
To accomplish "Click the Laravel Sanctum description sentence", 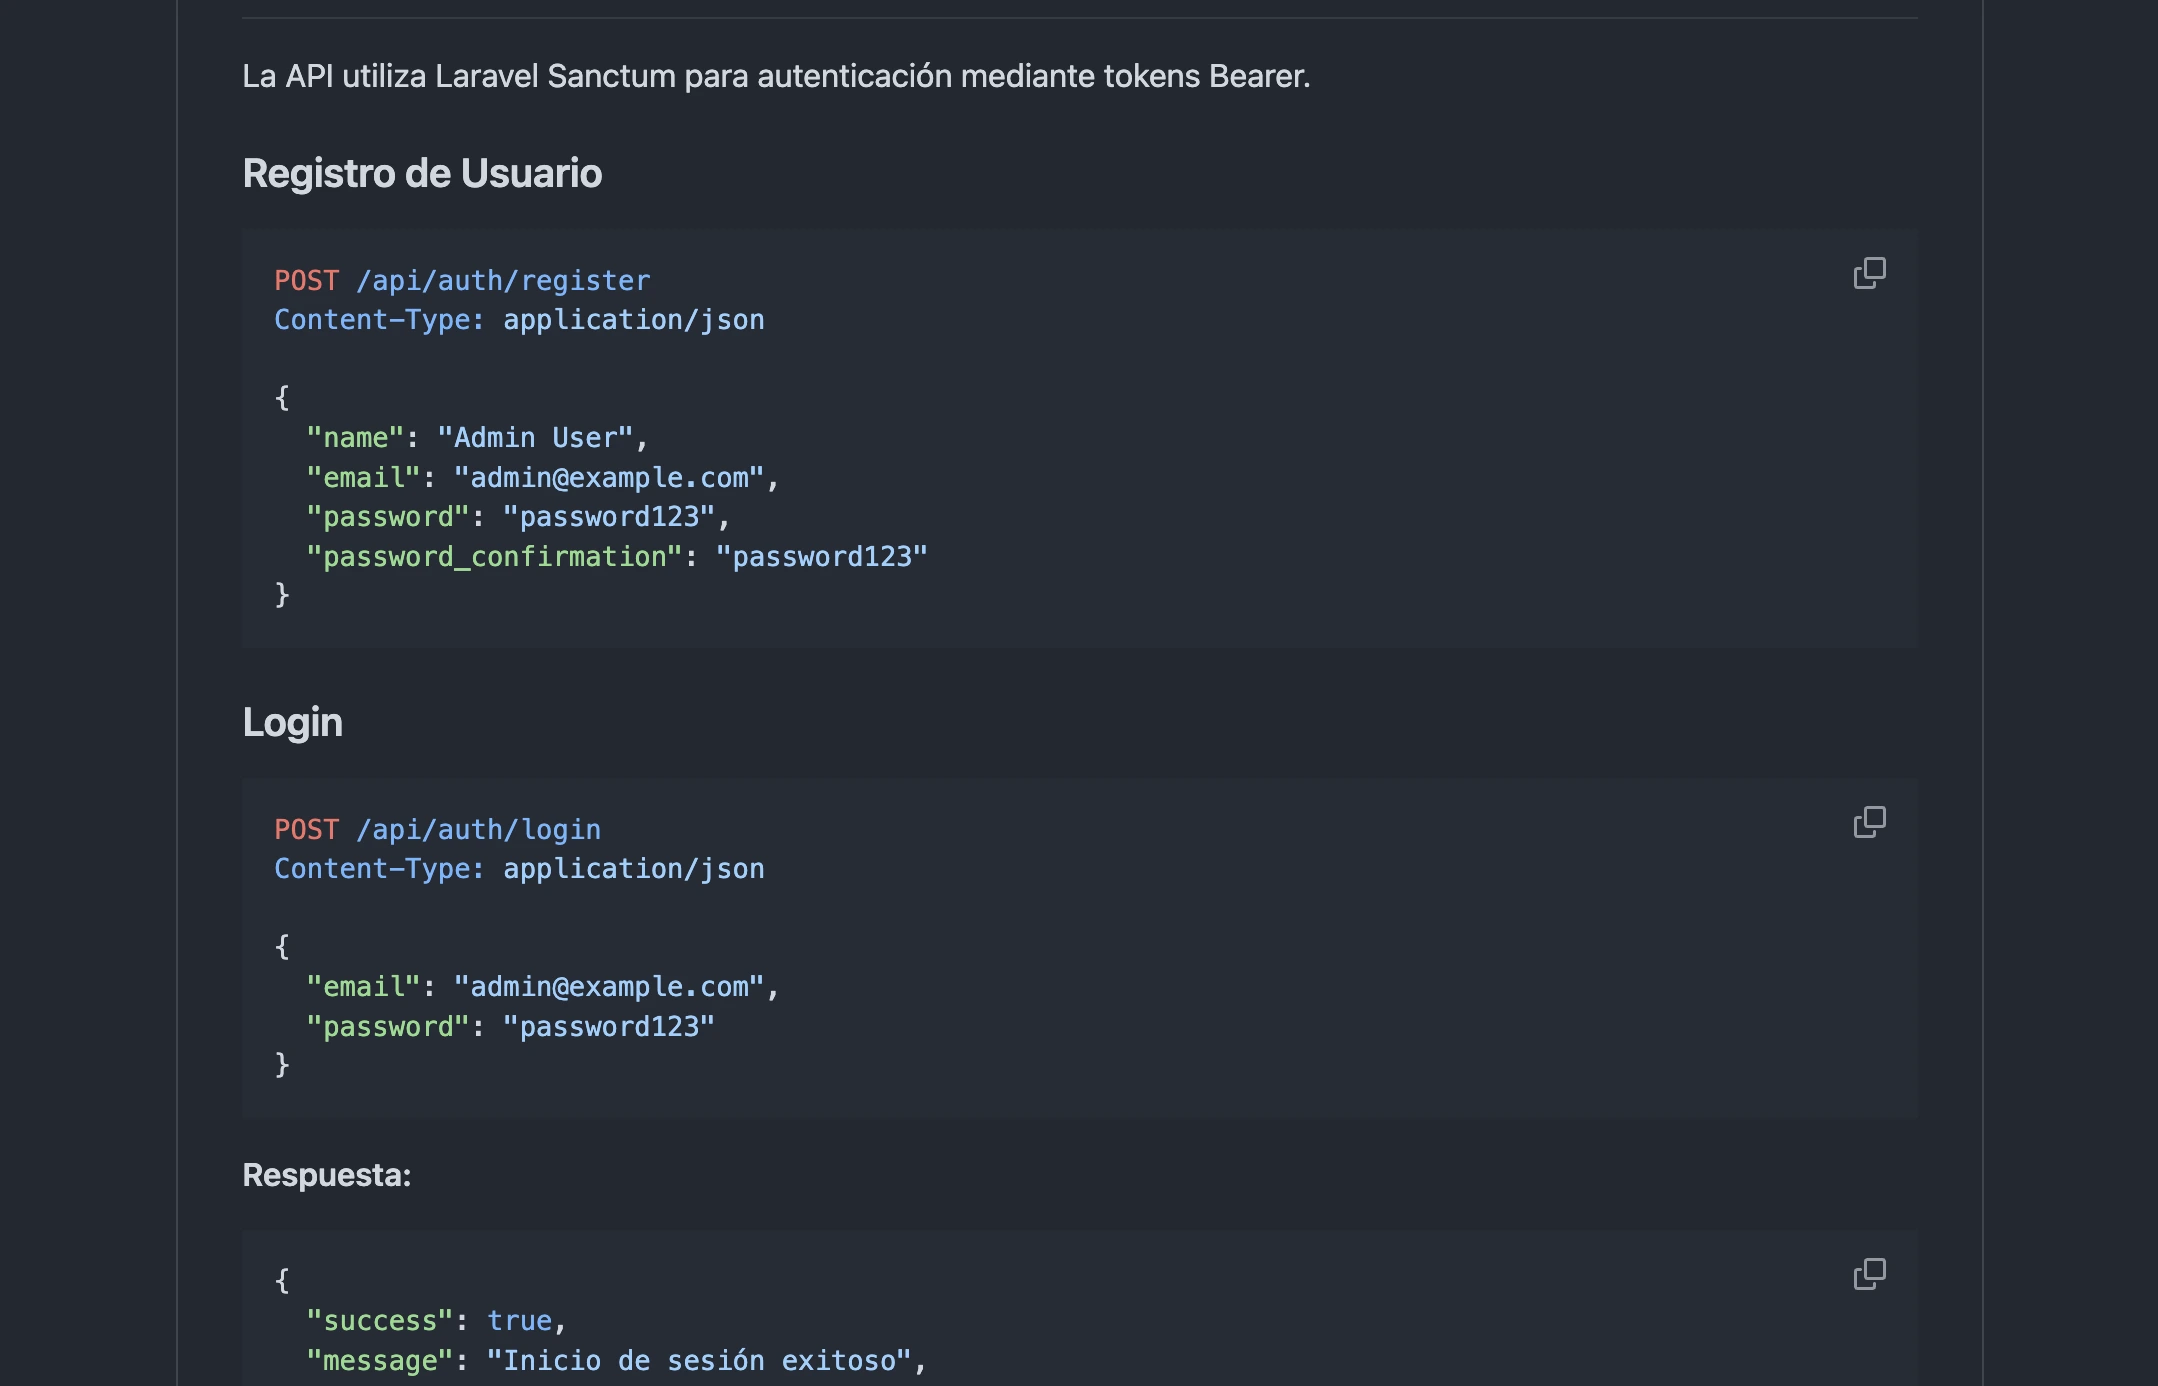I will (776, 76).
